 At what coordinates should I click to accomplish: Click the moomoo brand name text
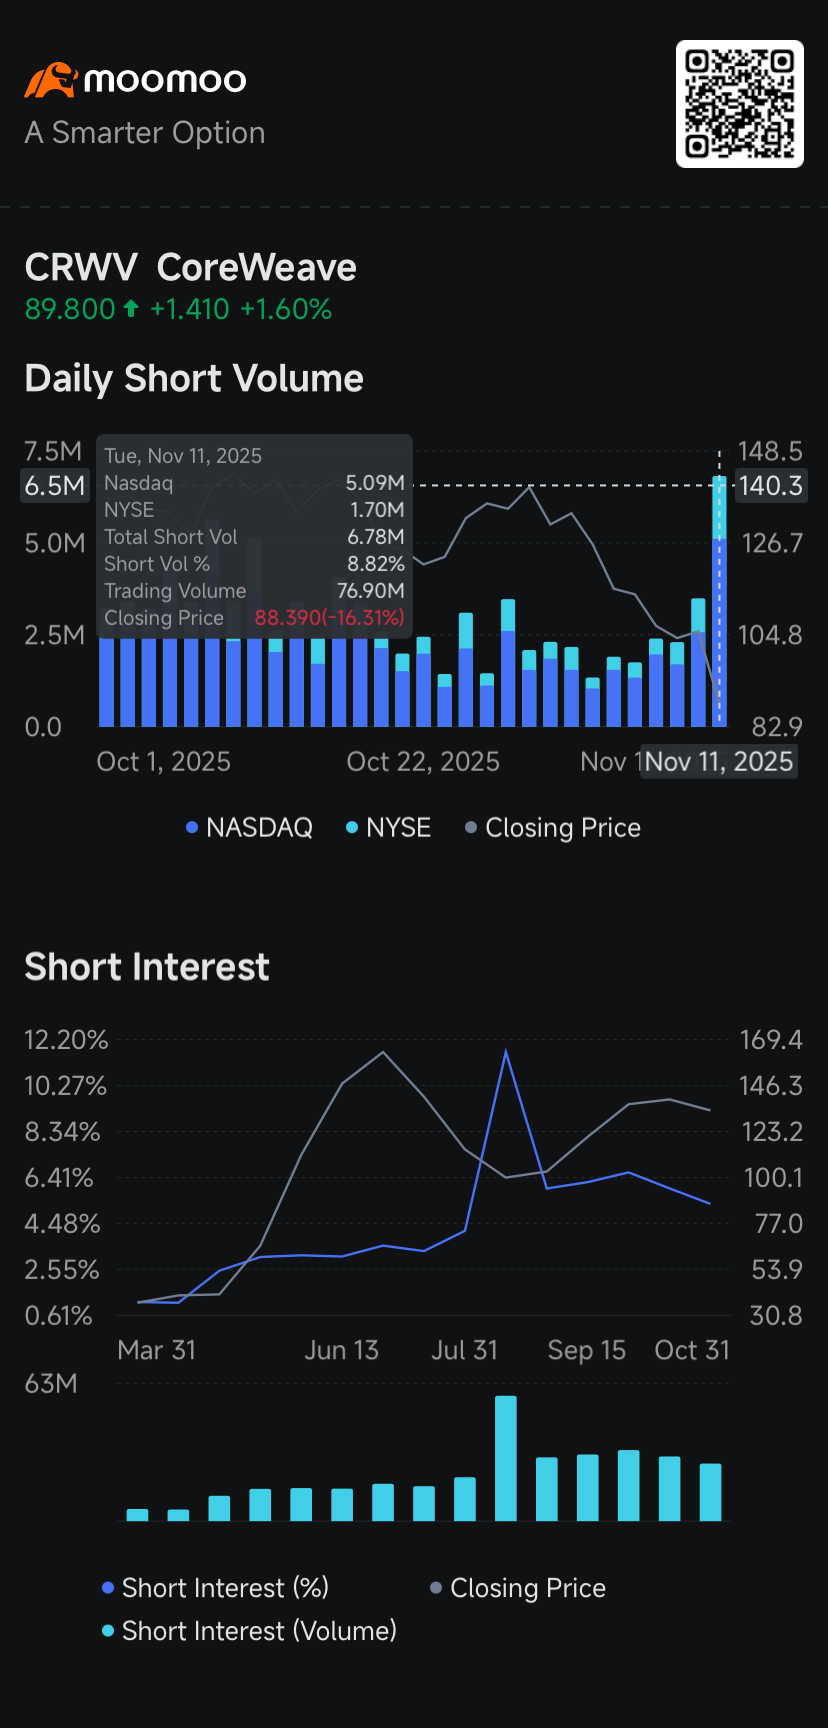pyautogui.click(x=165, y=80)
